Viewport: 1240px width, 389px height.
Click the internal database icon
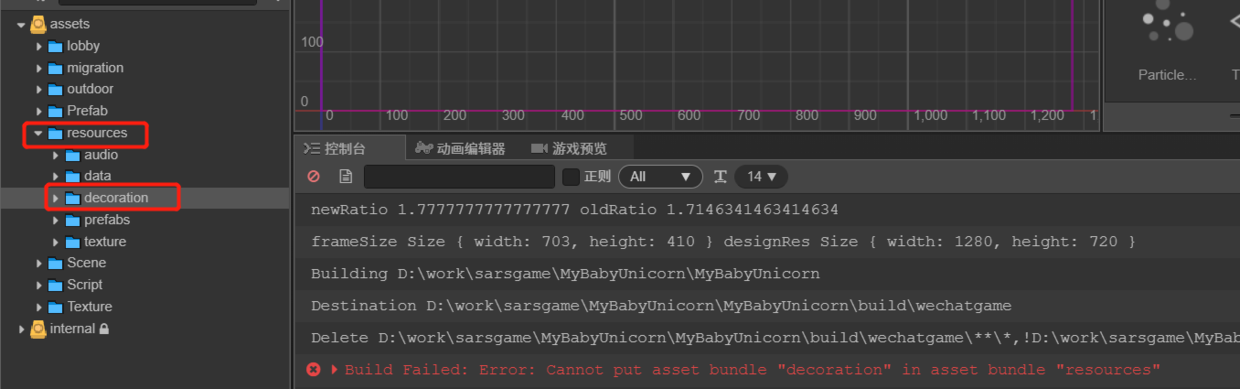coord(38,329)
